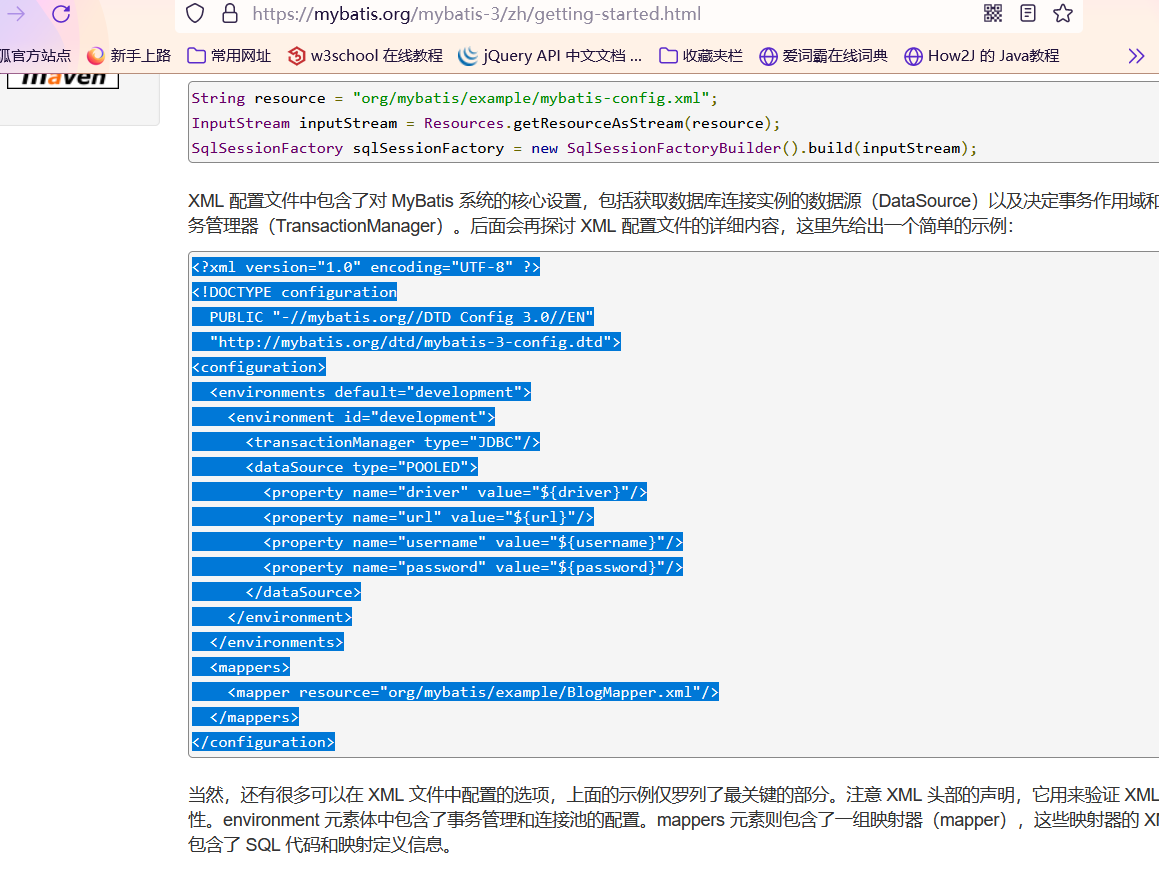The height and width of the screenshot is (876, 1159).
Task: Click the mybatis.org URL in address bar
Action: pos(476,14)
